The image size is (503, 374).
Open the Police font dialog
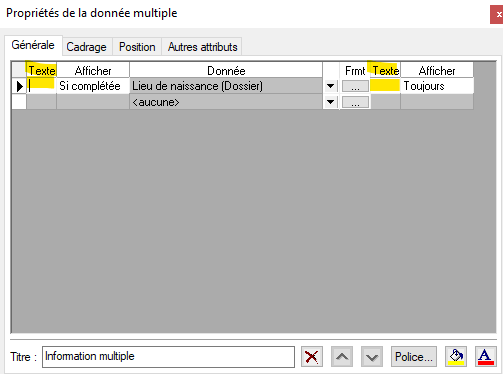(414, 357)
